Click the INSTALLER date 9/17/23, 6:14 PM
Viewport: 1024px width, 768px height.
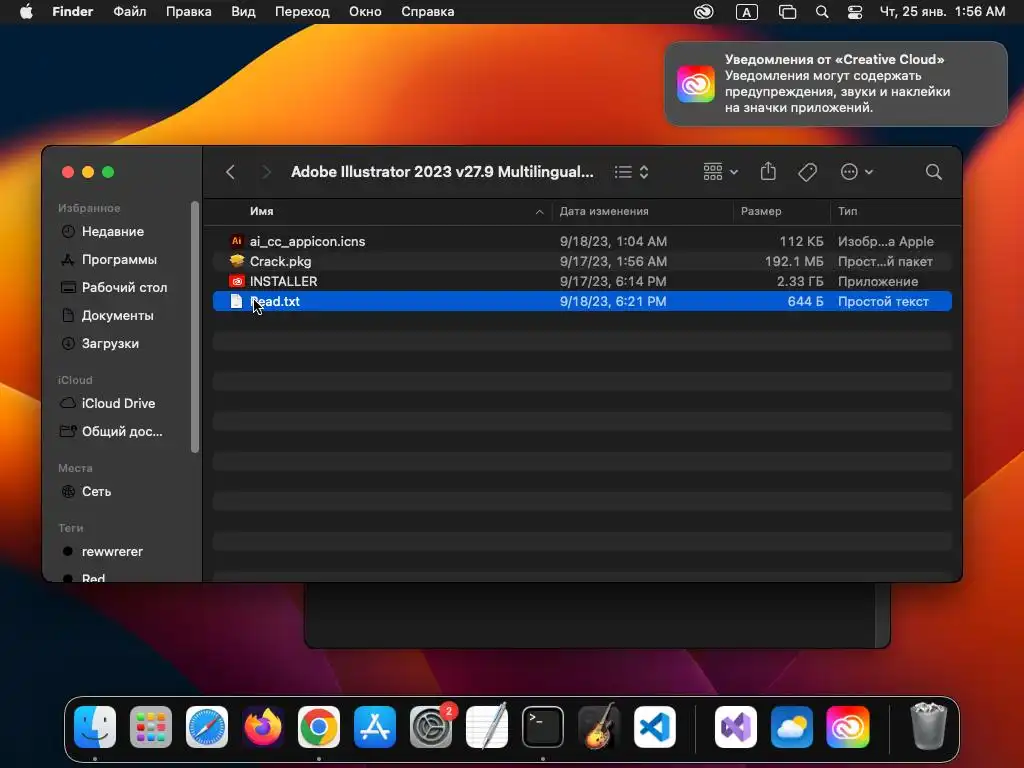[x=613, y=281]
